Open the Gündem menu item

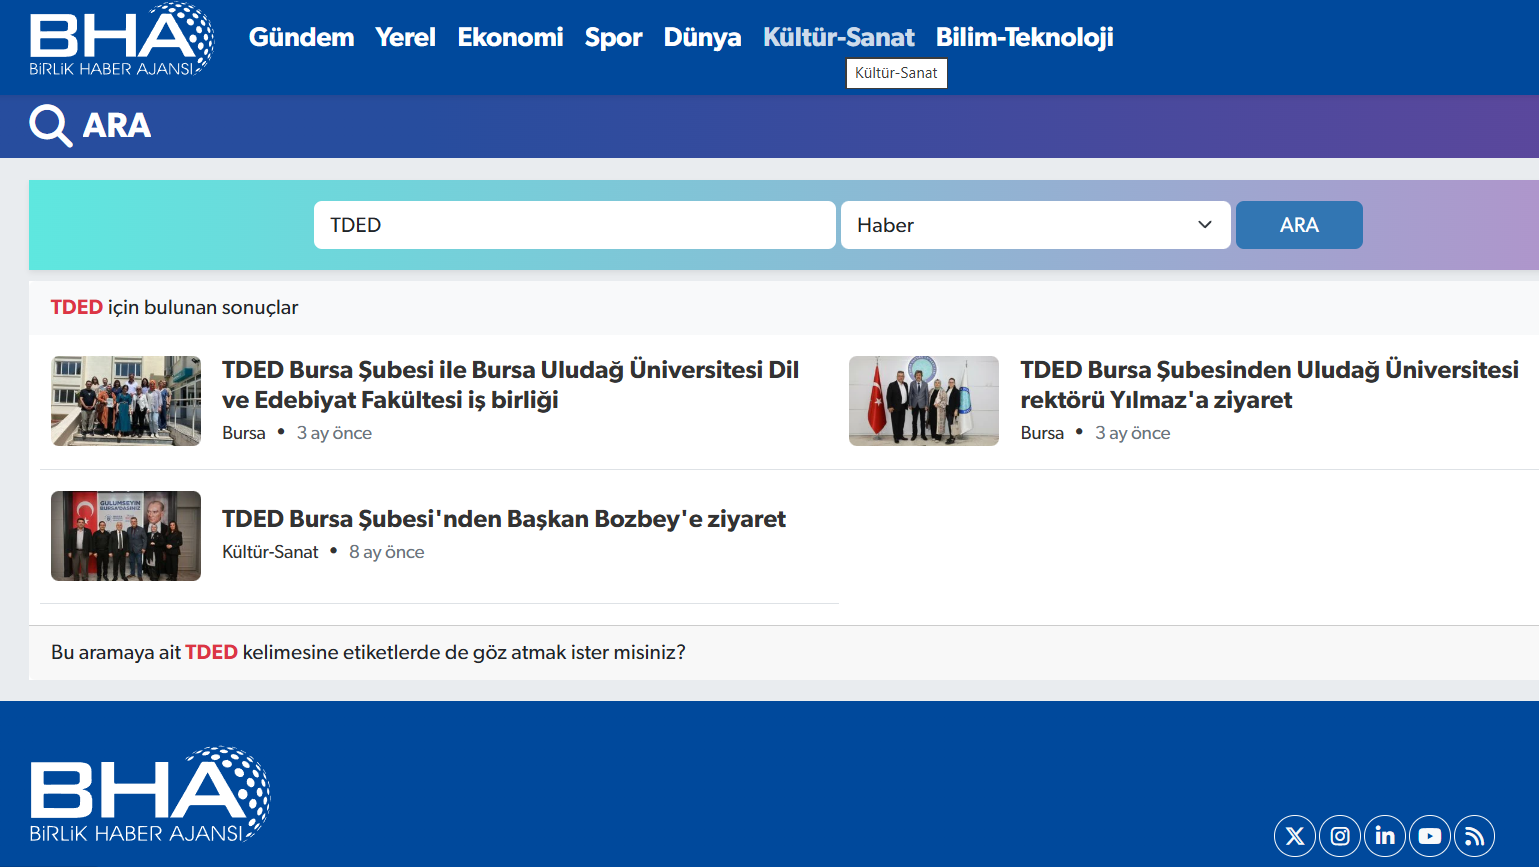click(301, 37)
